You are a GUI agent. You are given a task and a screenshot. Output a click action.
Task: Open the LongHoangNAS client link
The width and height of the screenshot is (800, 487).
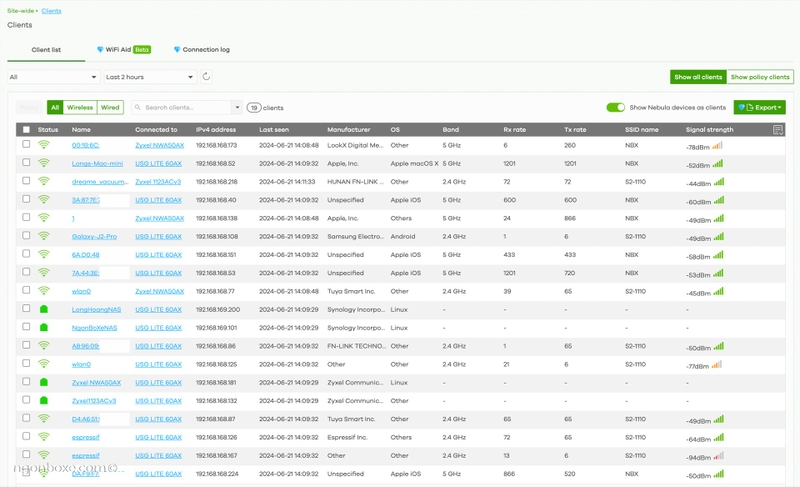coord(96,310)
